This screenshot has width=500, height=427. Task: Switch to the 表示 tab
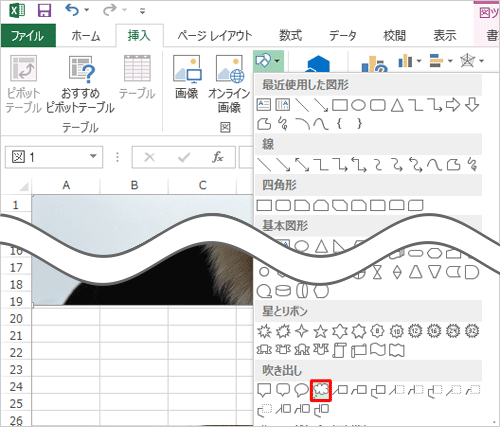[445, 35]
